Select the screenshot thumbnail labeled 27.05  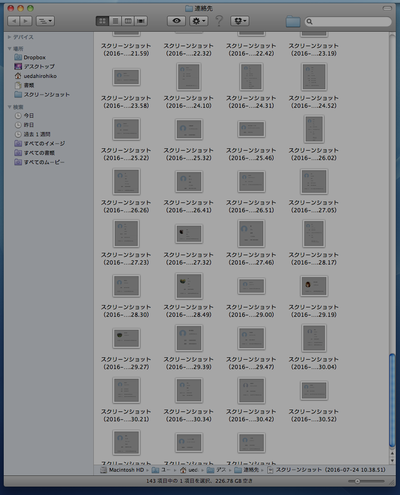(x=314, y=181)
